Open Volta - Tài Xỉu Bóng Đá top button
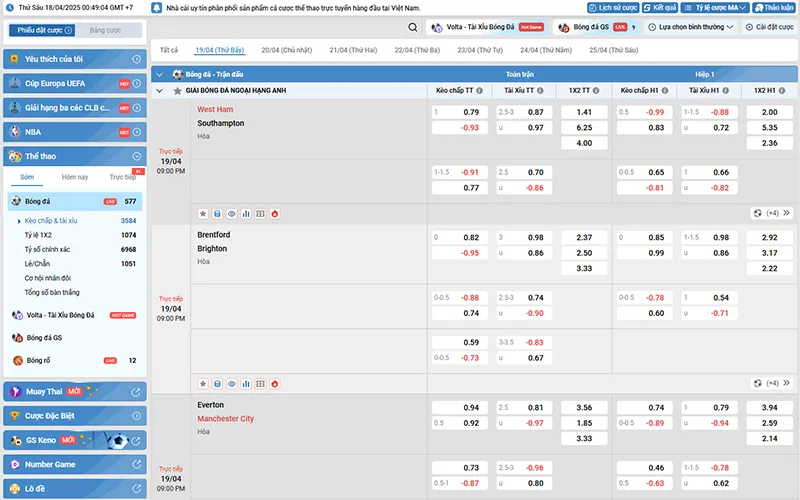The width and height of the screenshot is (800, 500). tap(487, 27)
